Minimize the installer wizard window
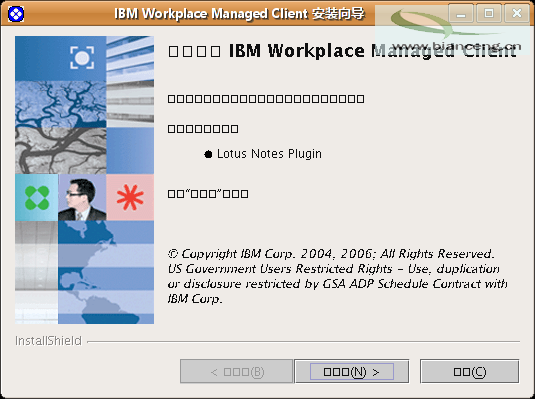535x399 pixels. point(461,14)
